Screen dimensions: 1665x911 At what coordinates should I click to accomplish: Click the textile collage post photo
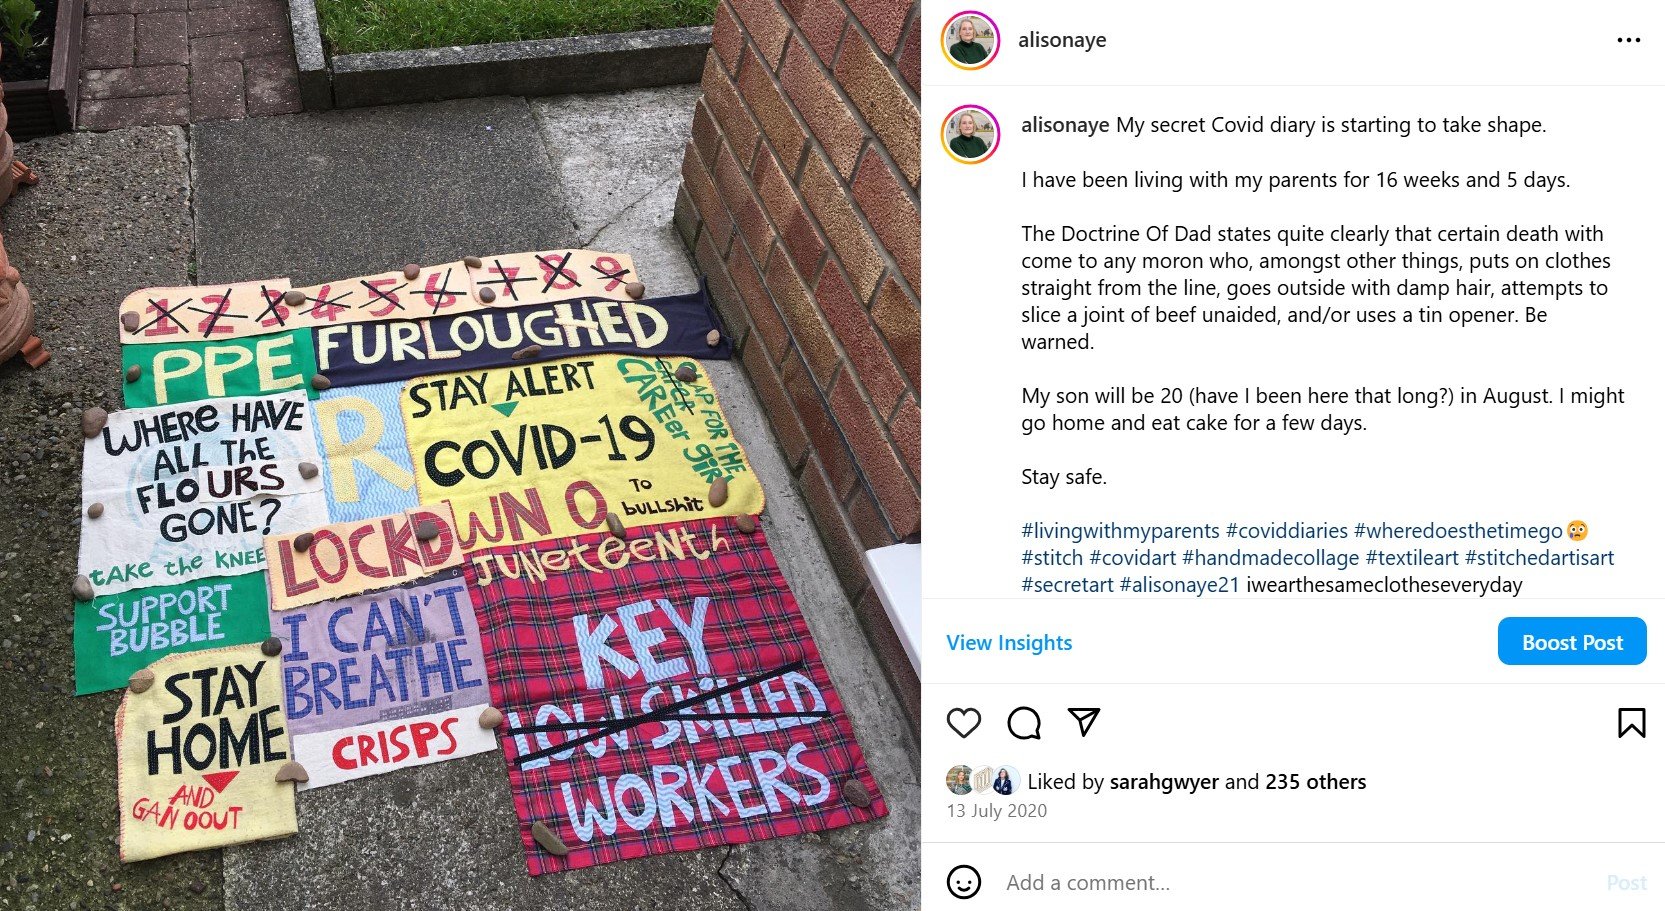(460, 455)
